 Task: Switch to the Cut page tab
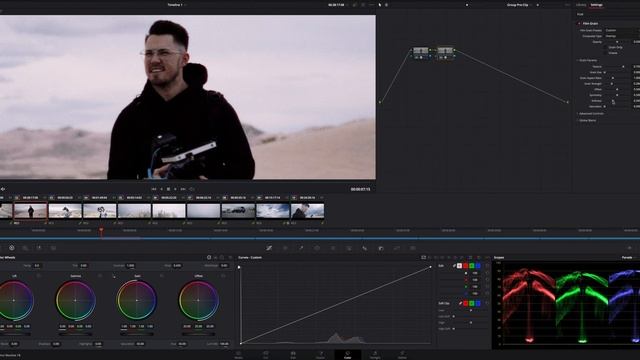click(x=266, y=355)
